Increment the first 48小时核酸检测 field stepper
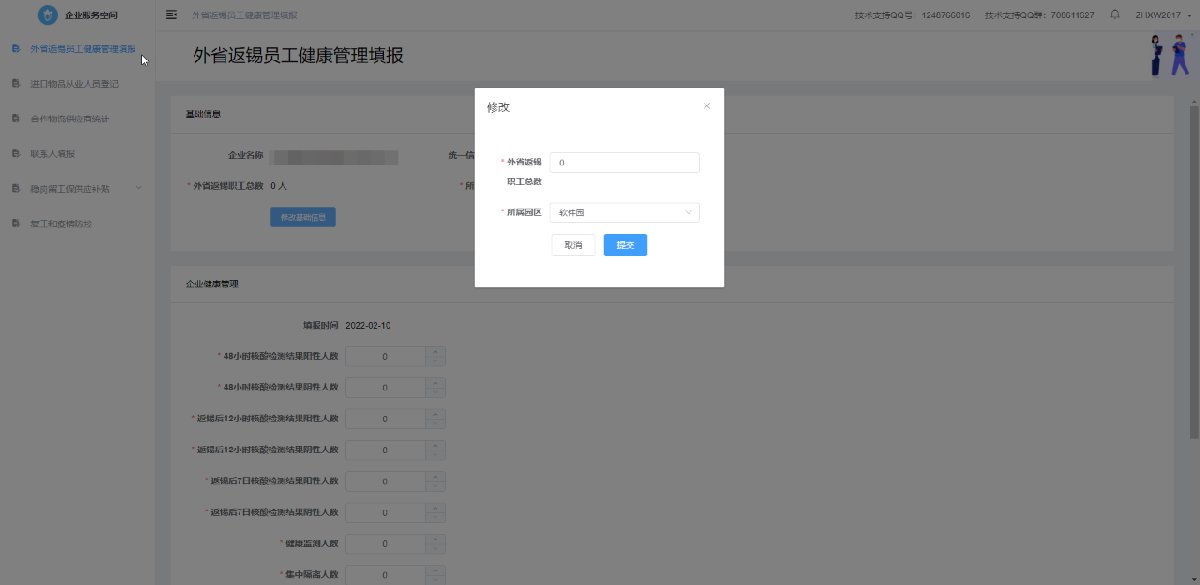The image size is (1200, 585). (435, 352)
